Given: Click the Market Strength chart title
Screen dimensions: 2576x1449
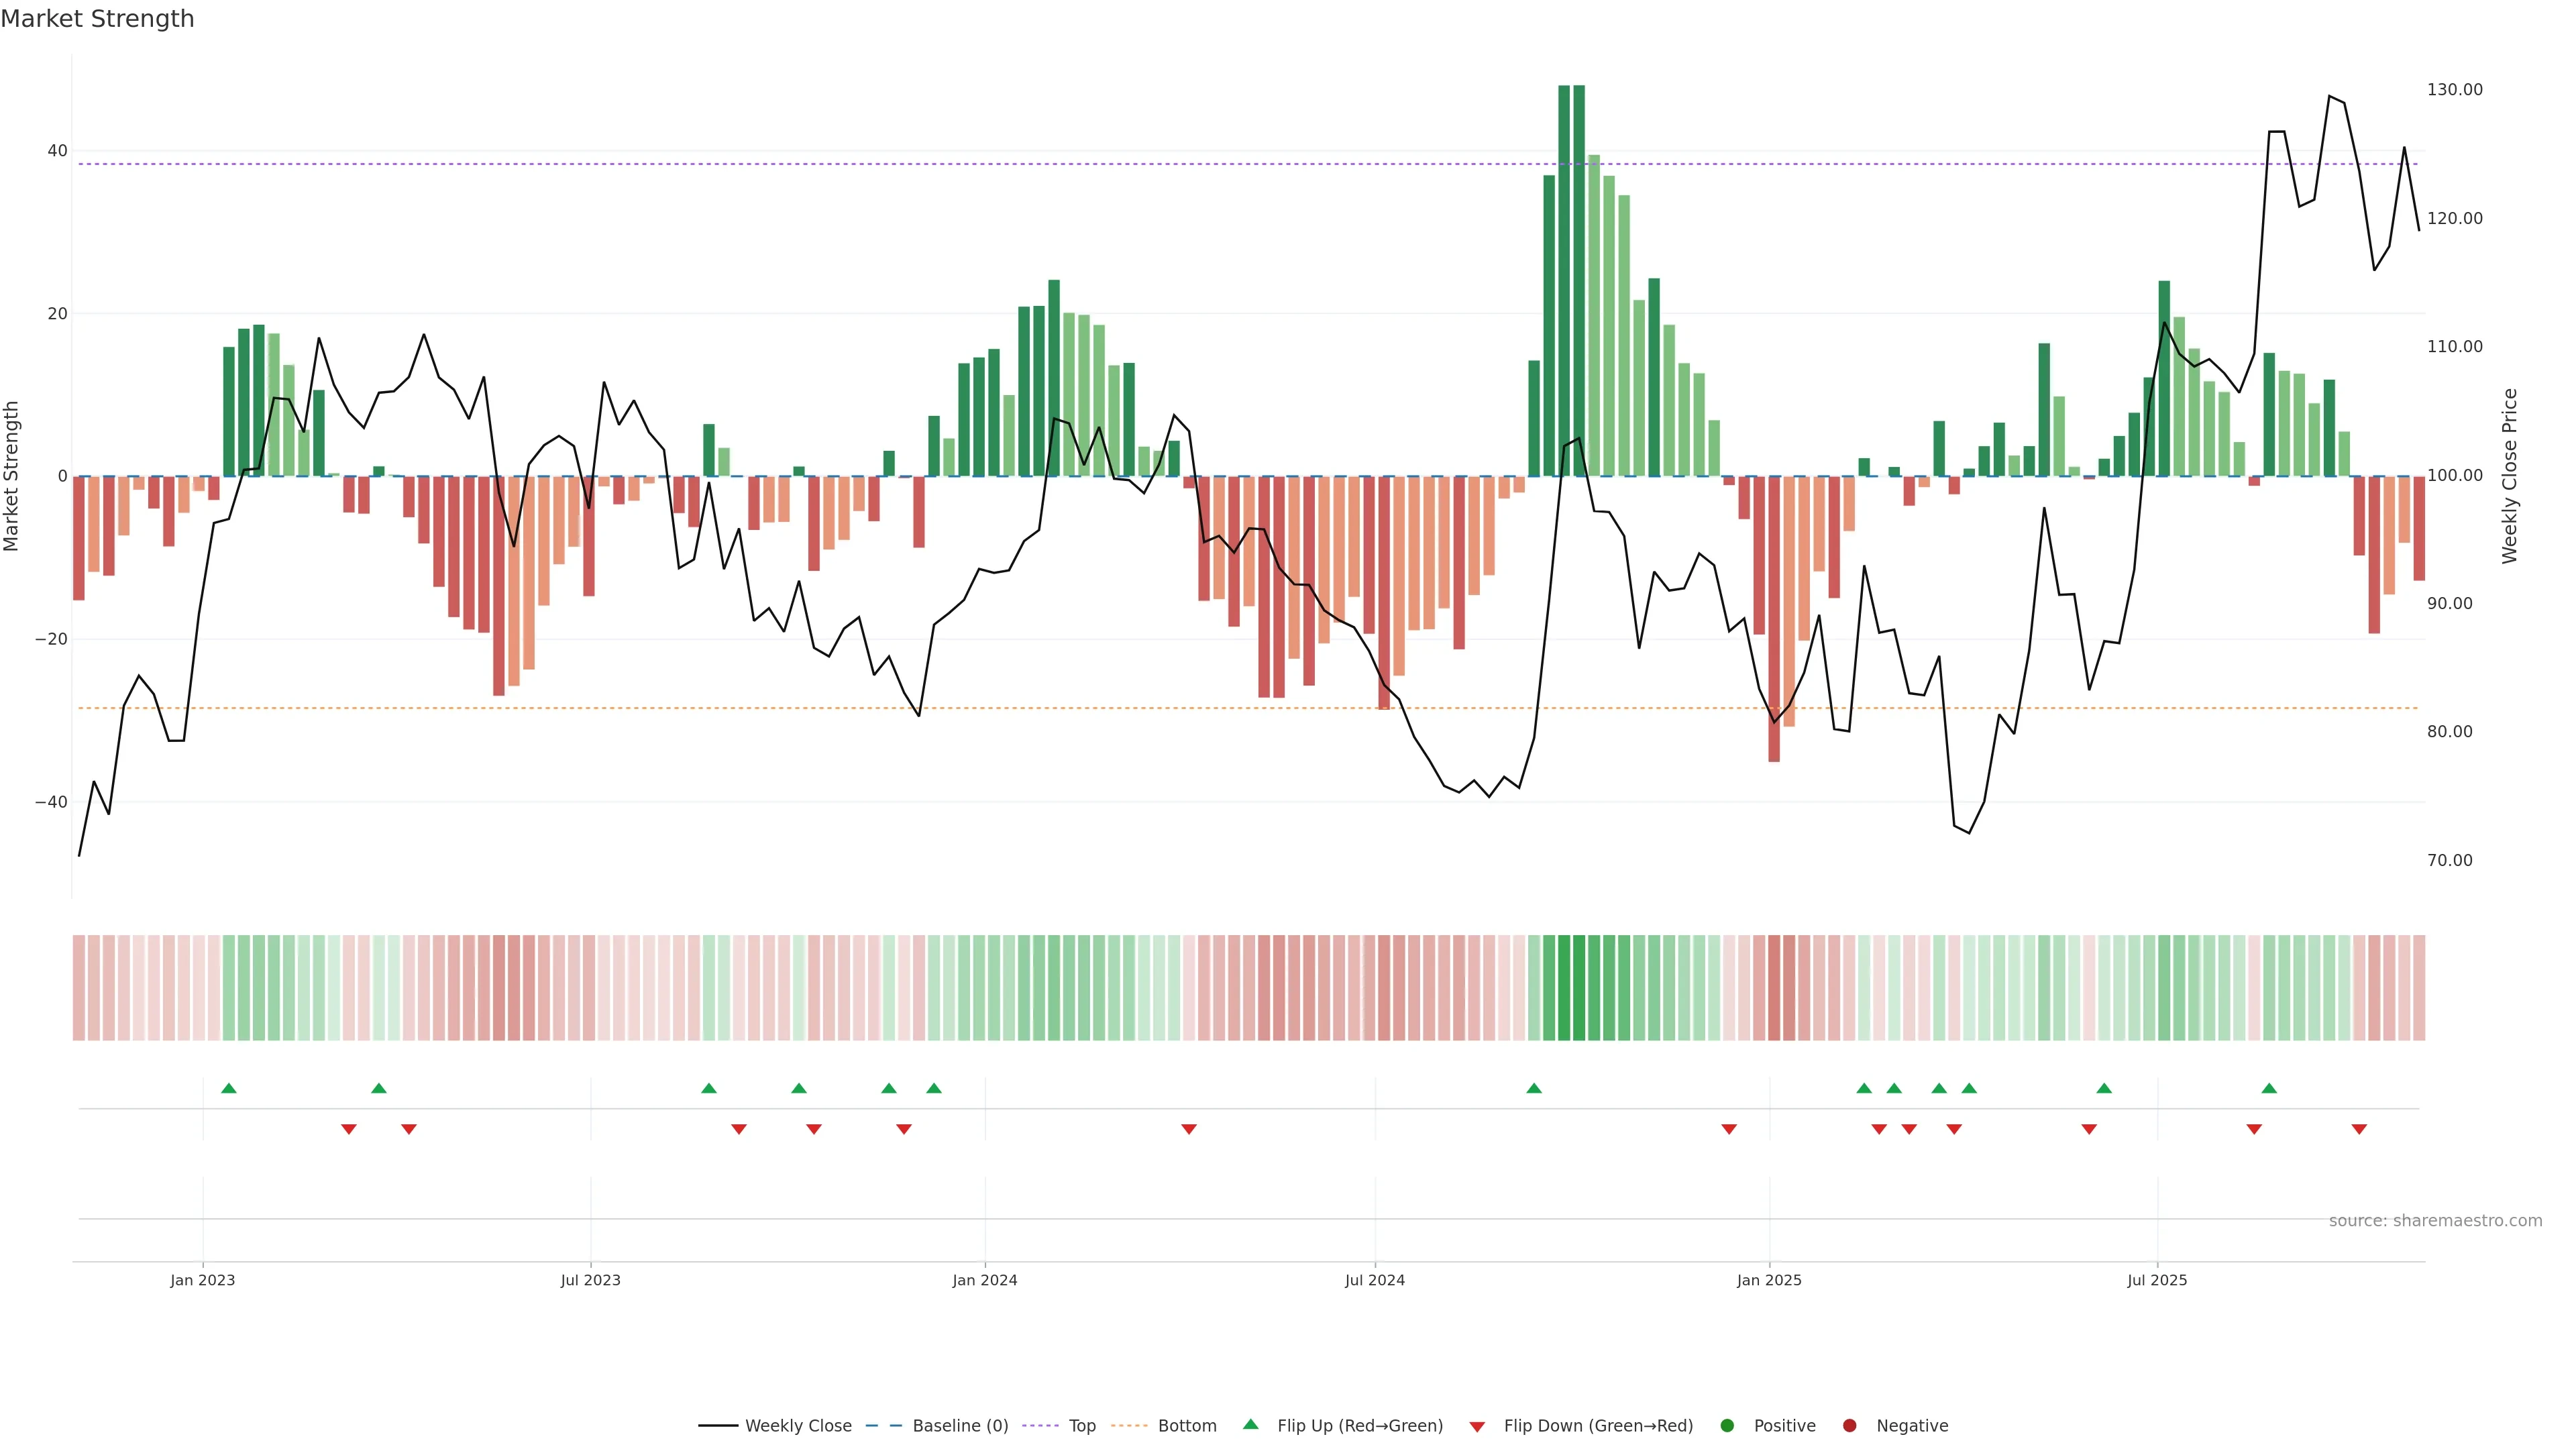Looking at the screenshot, I should tap(97, 19).
